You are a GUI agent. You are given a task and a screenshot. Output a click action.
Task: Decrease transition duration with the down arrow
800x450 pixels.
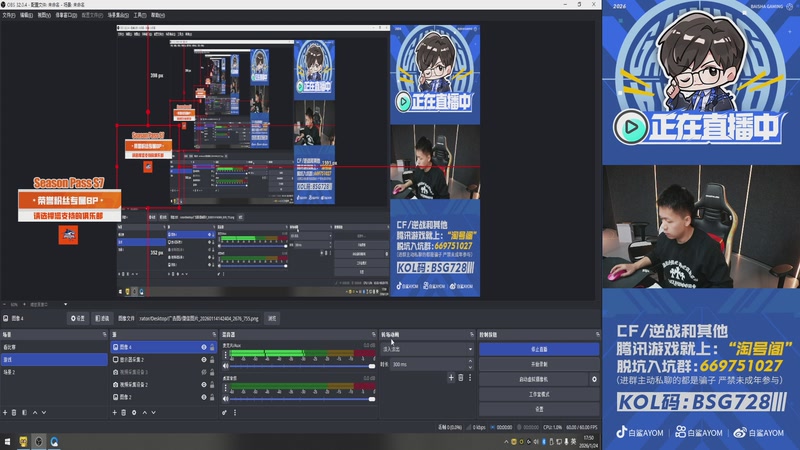[470, 367]
